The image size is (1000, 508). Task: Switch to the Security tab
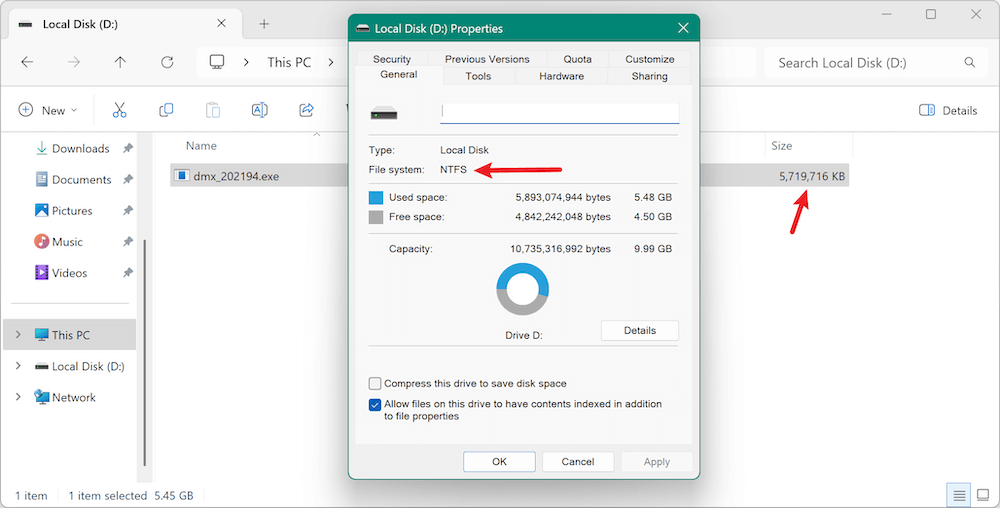[x=392, y=59]
